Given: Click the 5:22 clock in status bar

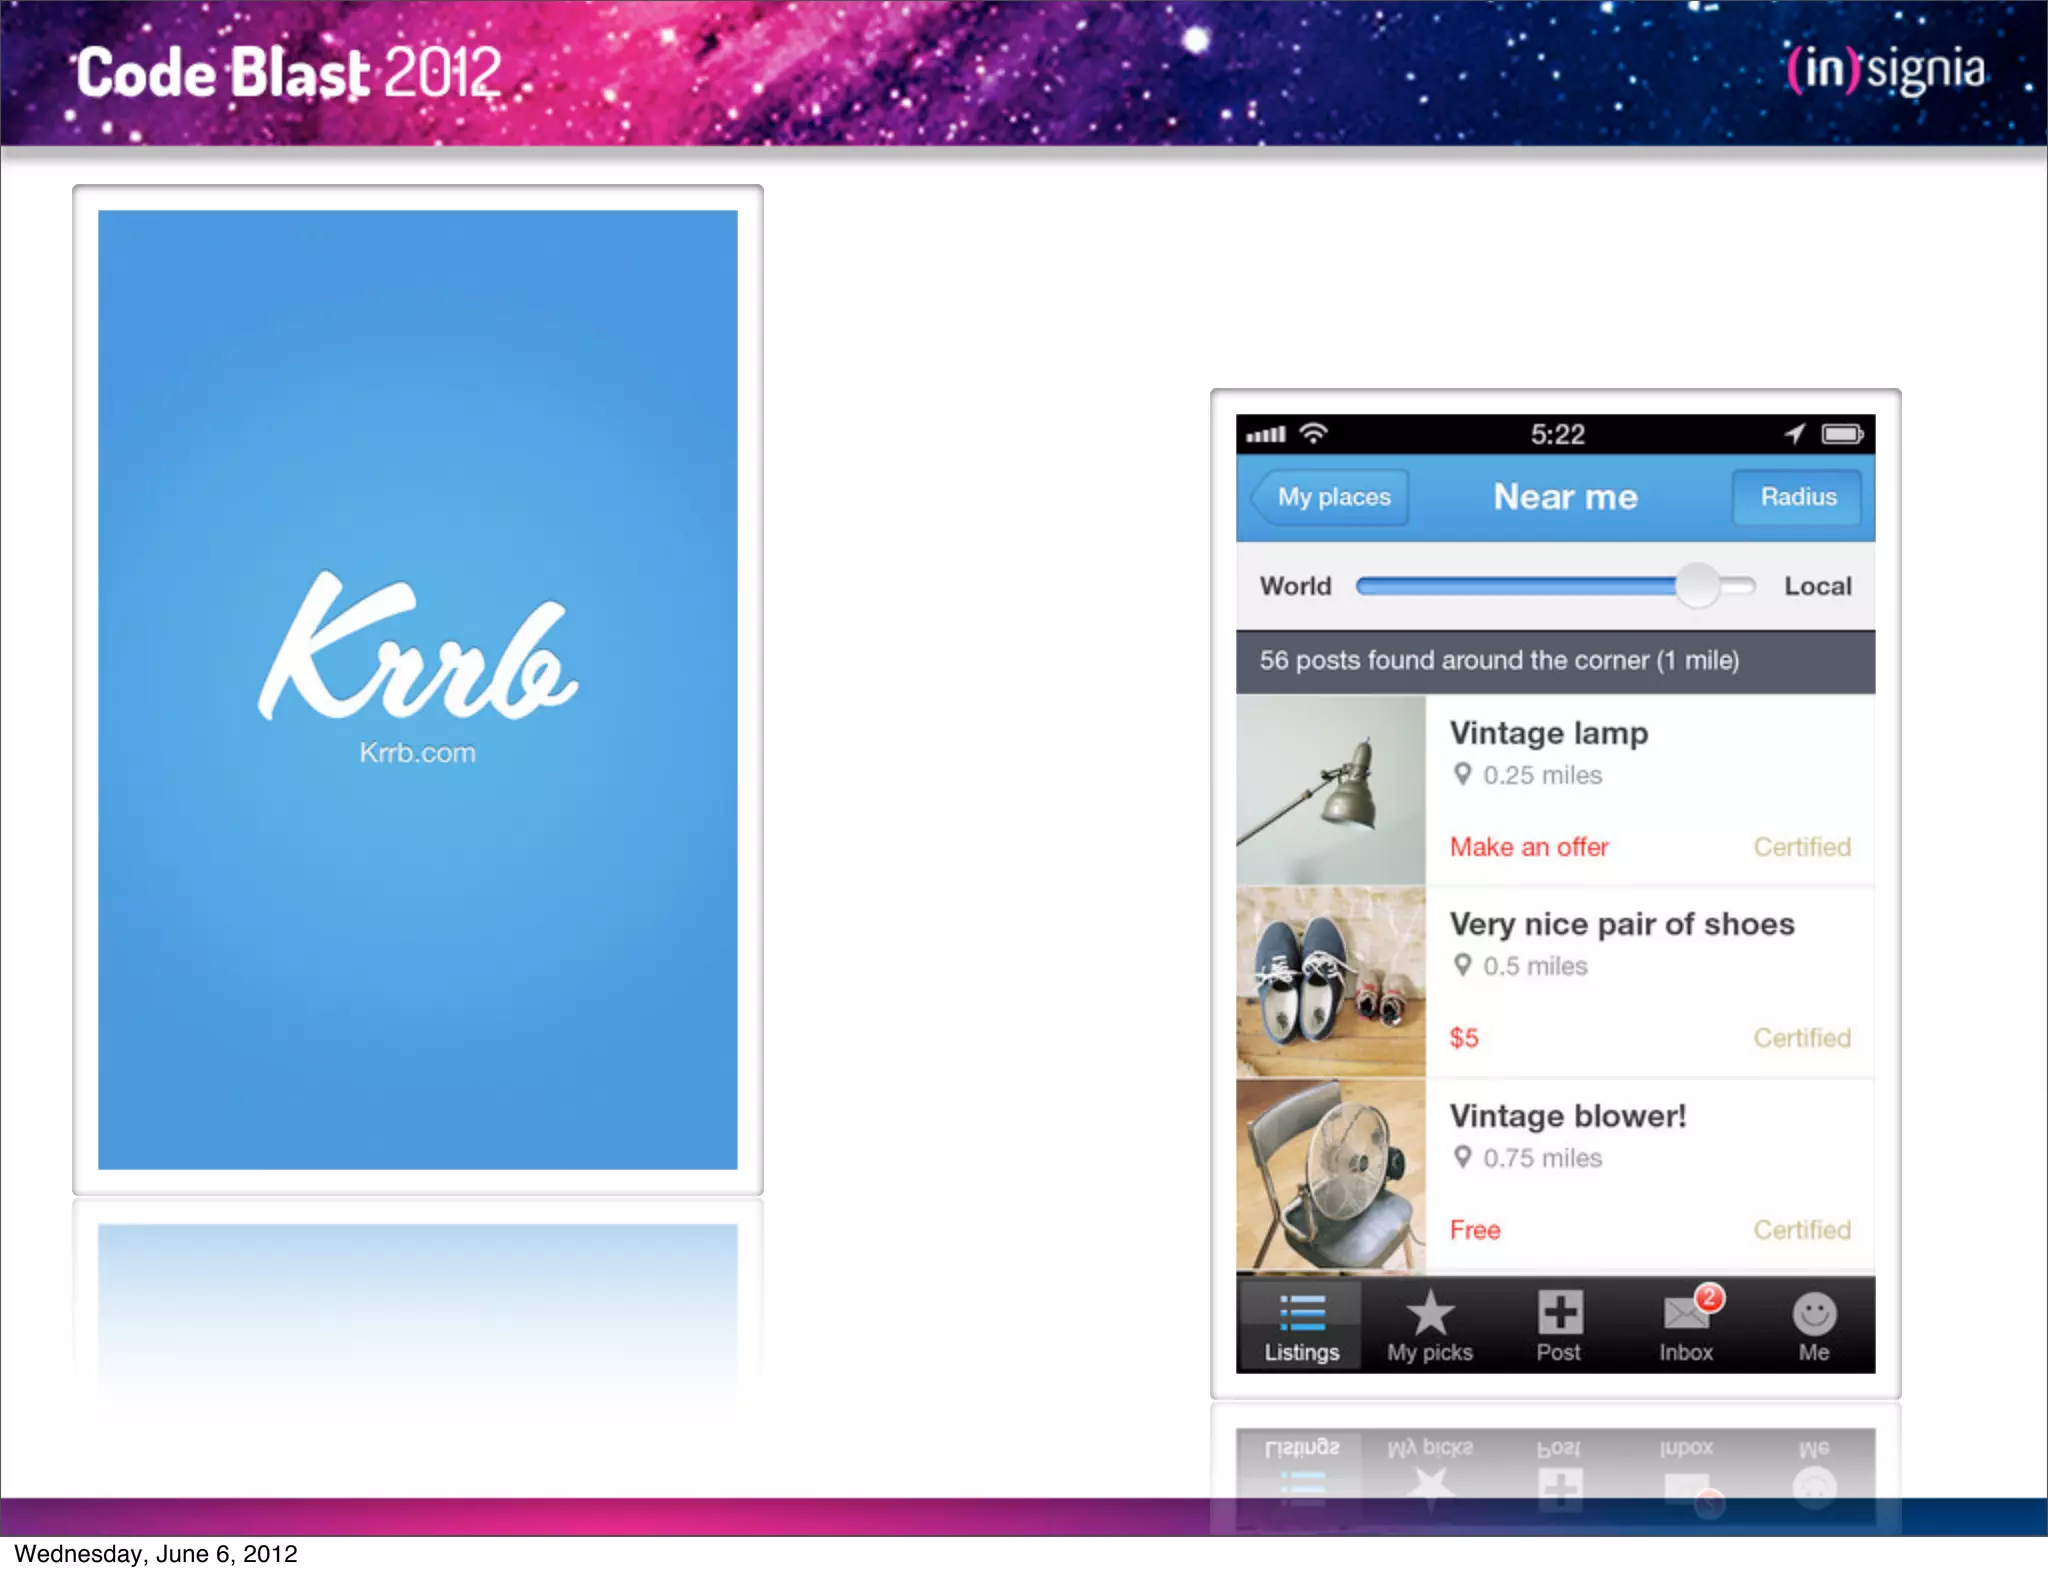Looking at the screenshot, I should pyautogui.click(x=1557, y=434).
